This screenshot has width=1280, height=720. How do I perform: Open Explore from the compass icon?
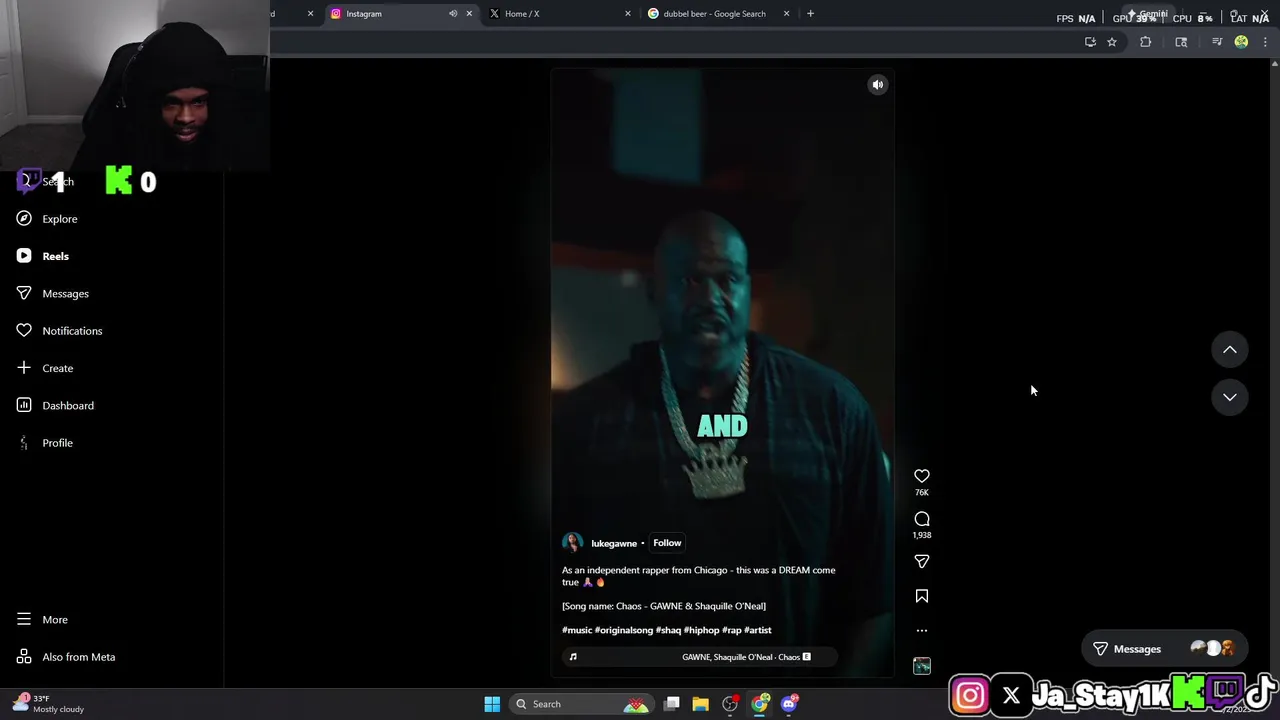tap(24, 219)
